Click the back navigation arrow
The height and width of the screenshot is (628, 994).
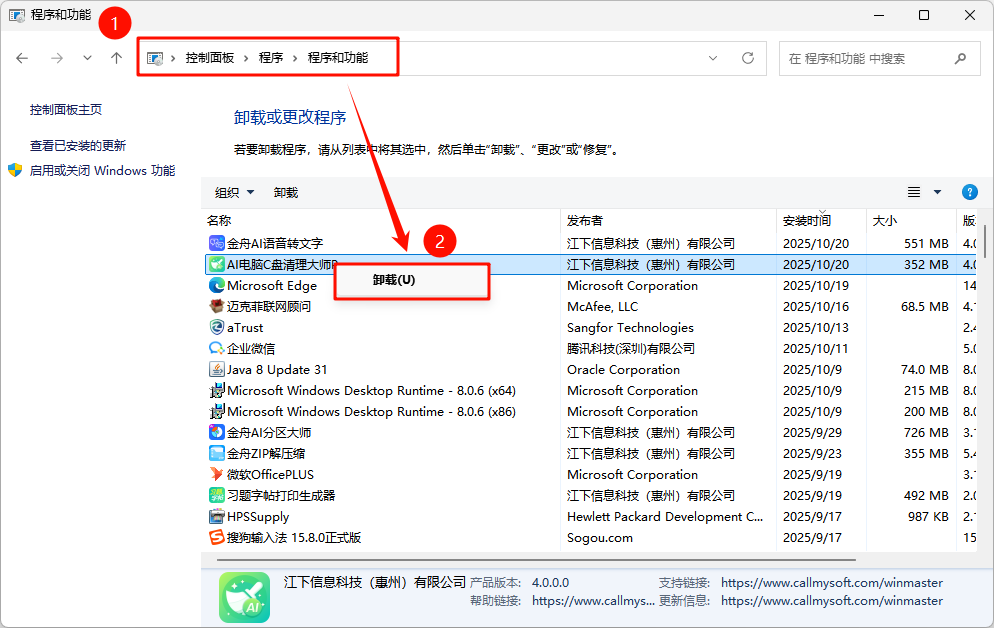tap(22, 58)
